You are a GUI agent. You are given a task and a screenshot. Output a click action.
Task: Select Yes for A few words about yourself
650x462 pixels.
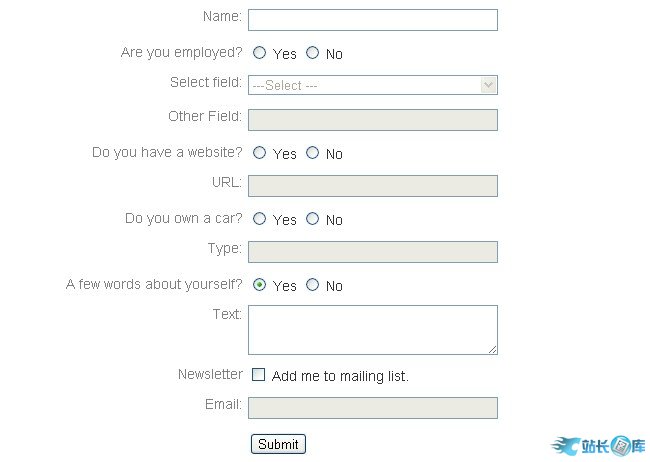pos(260,285)
